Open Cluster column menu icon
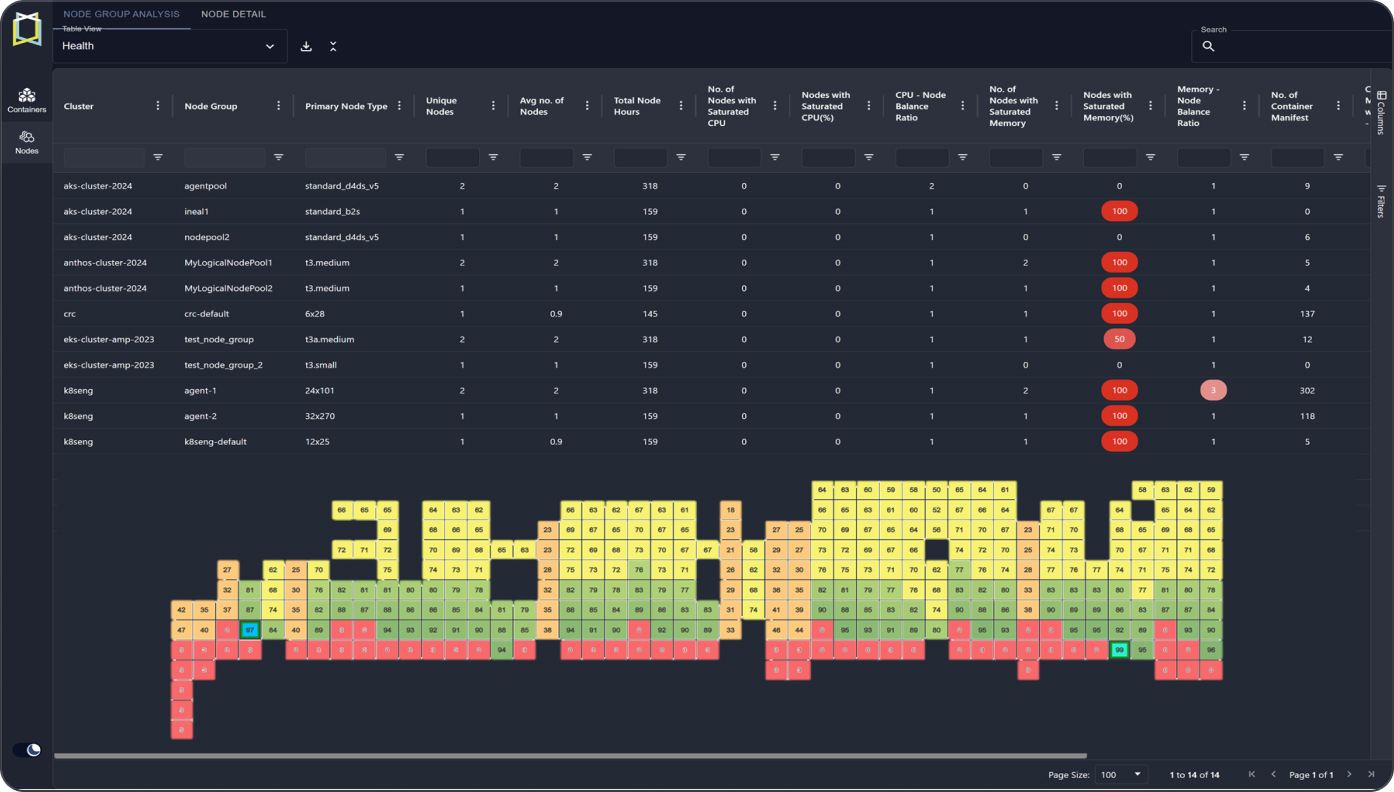The width and height of the screenshot is (1394, 792). pos(158,106)
